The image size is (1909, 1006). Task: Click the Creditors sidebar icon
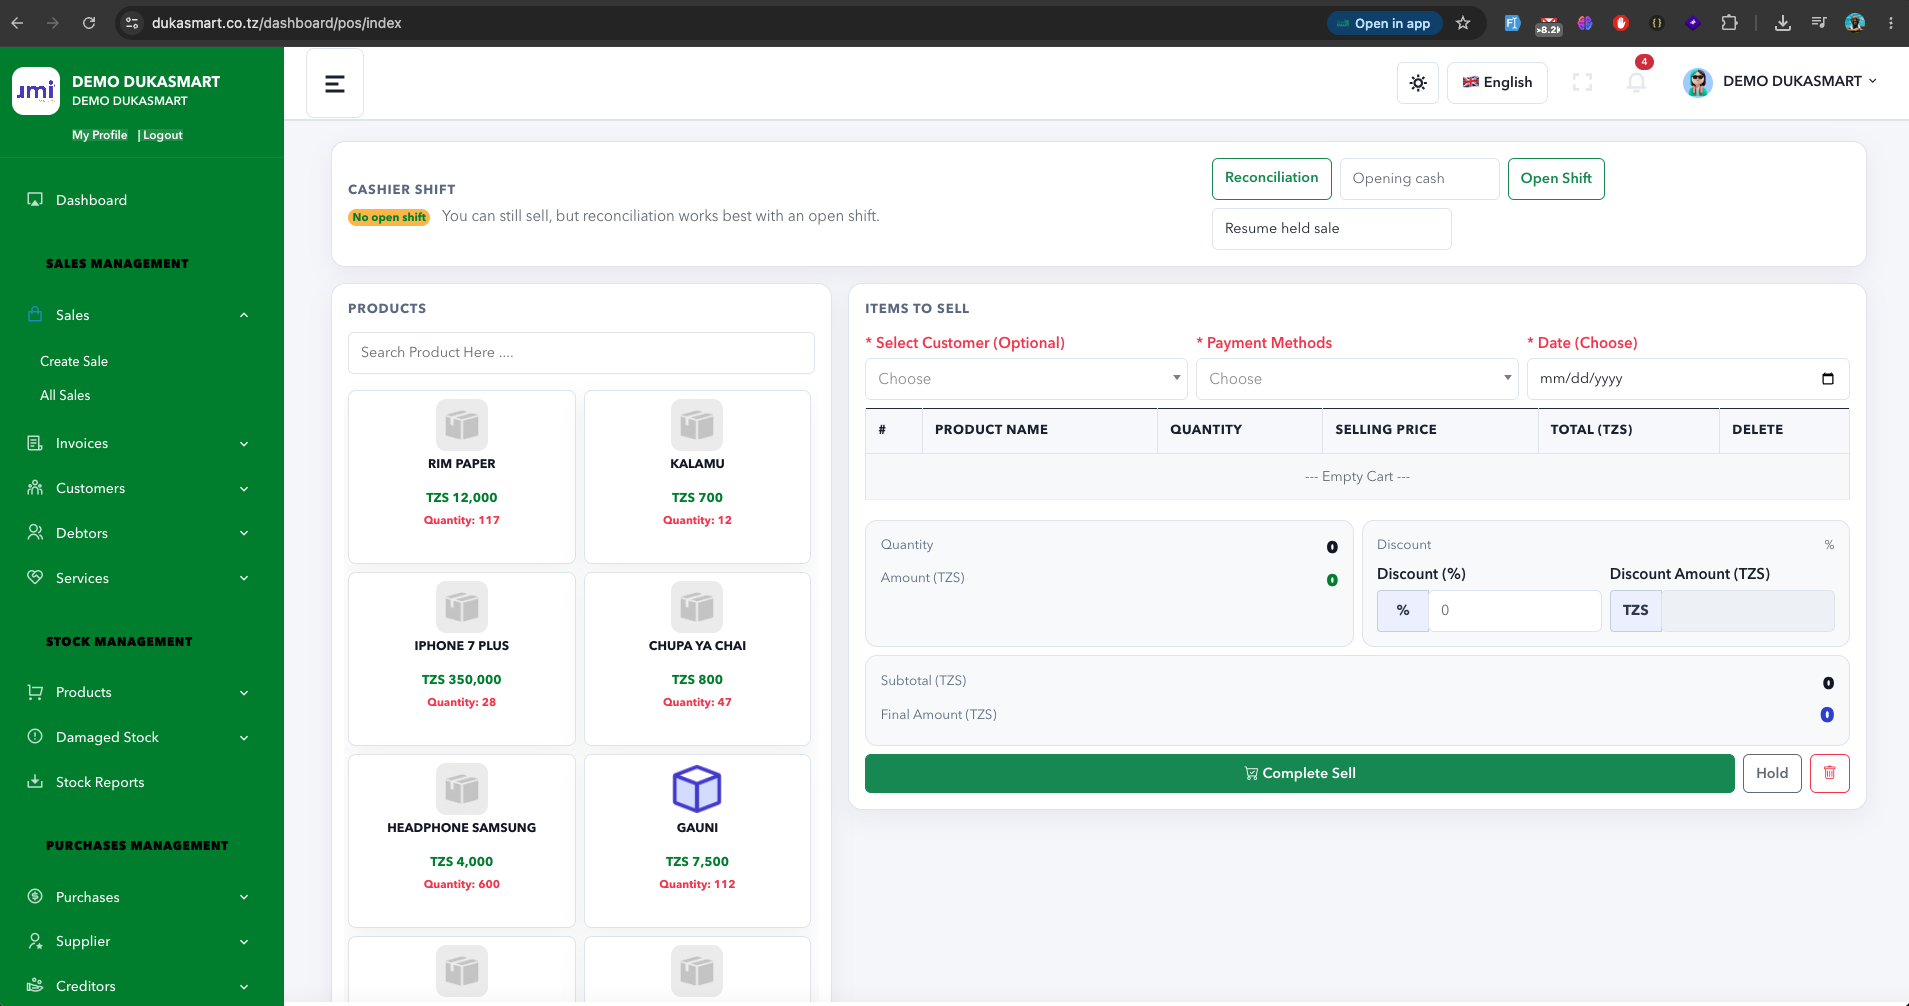point(35,985)
